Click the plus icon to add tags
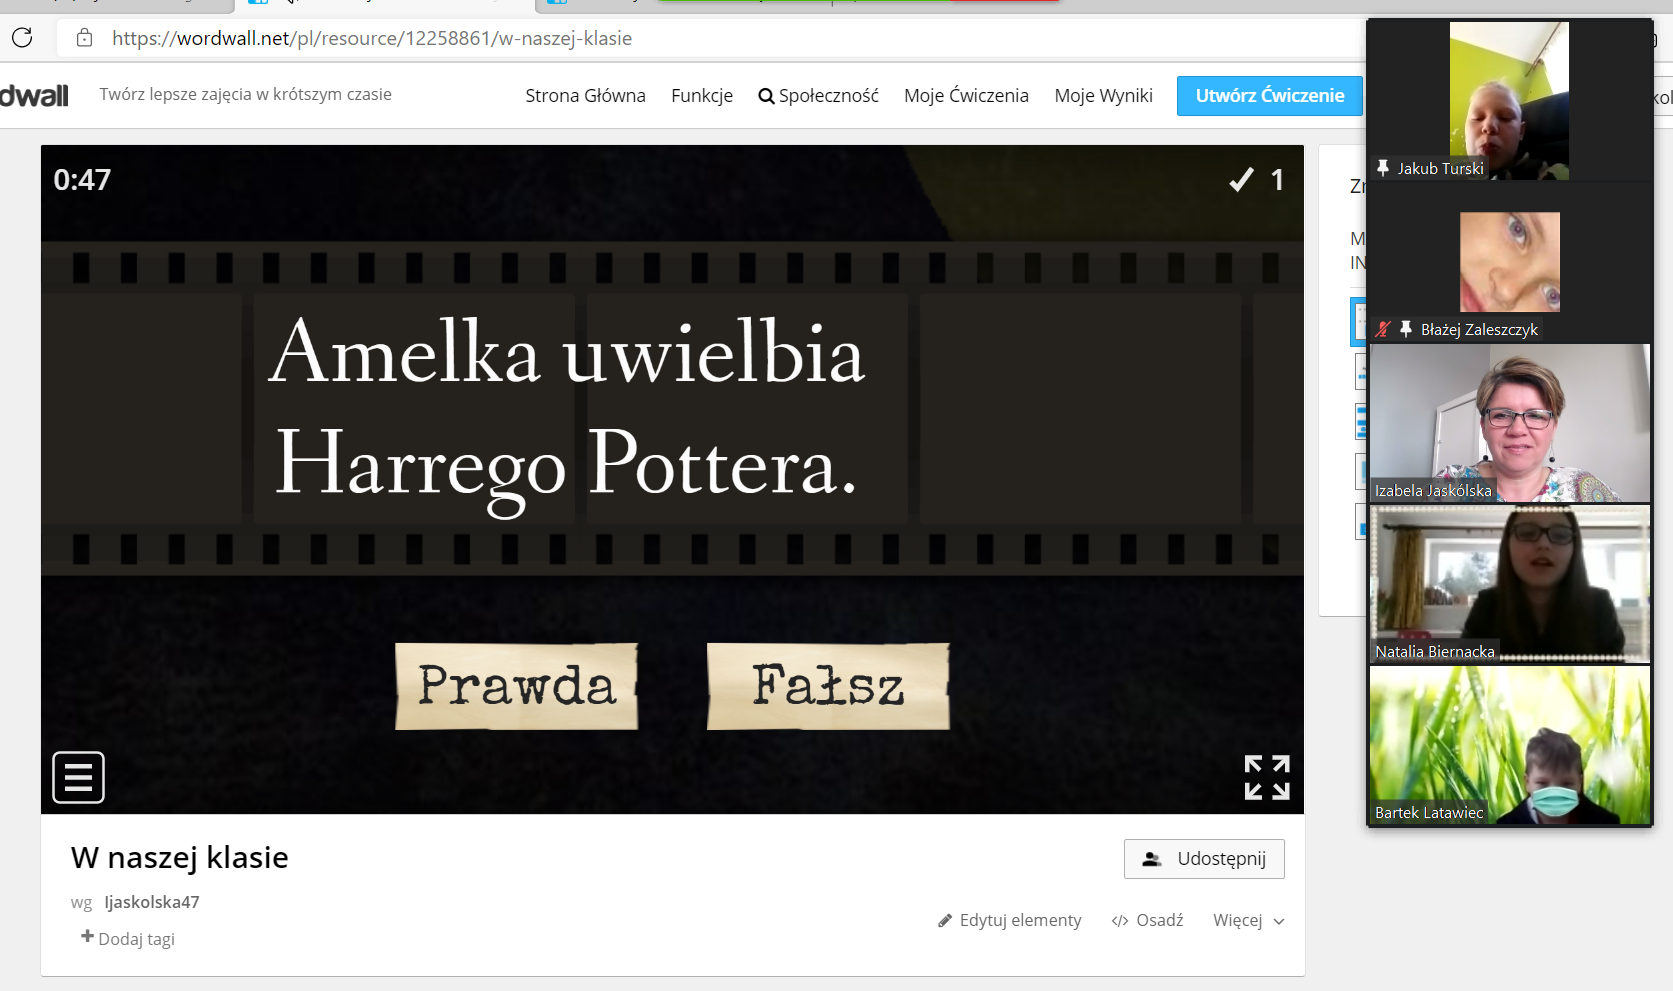This screenshot has width=1673, height=991. pos(88,937)
